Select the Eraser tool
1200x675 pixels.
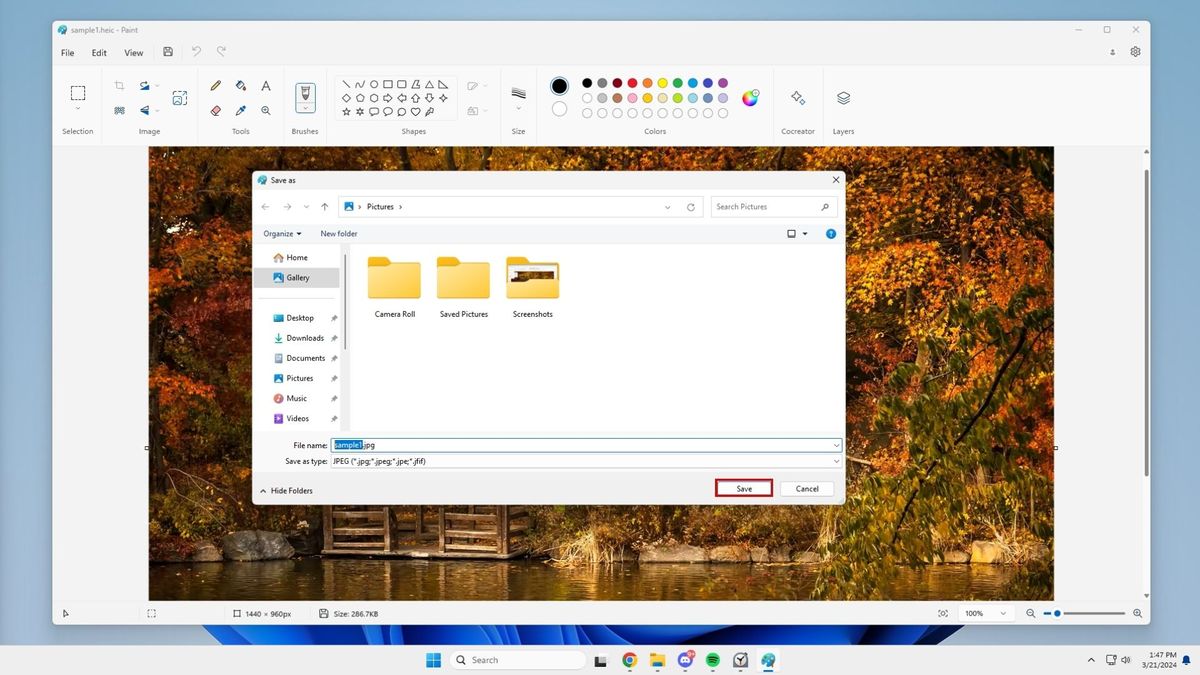tap(216, 111)
